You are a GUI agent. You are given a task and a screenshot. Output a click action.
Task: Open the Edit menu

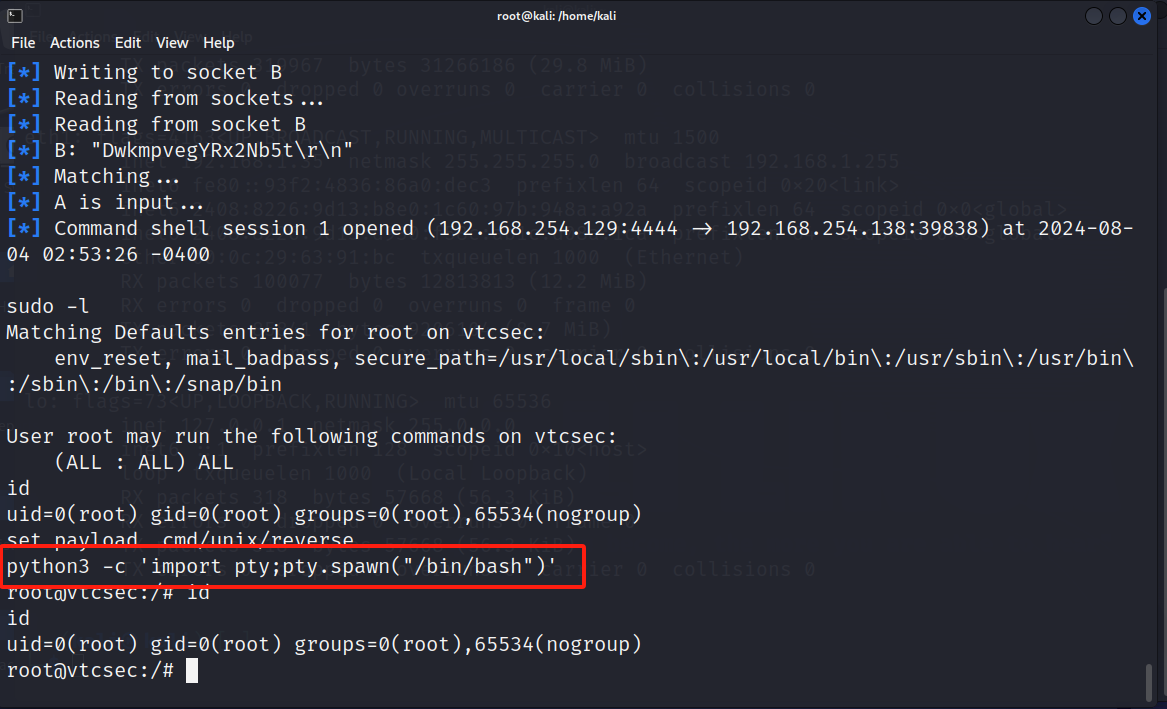[x=127, y=43]
